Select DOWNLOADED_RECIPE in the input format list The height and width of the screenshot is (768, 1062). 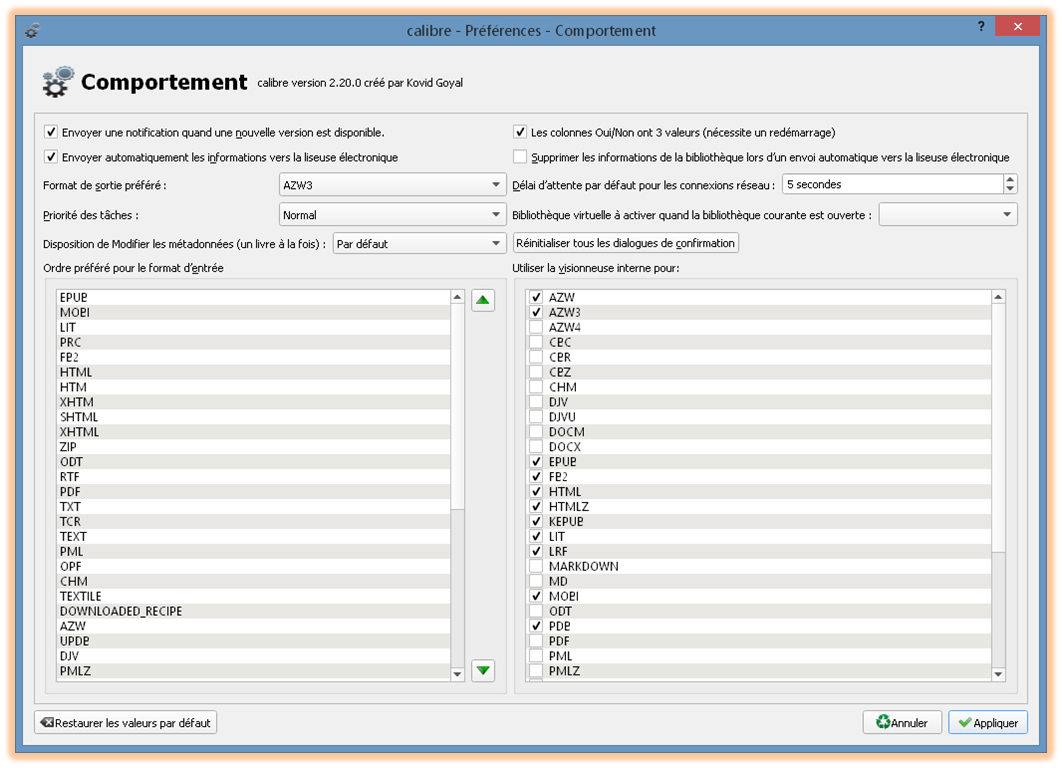(254, 611)
